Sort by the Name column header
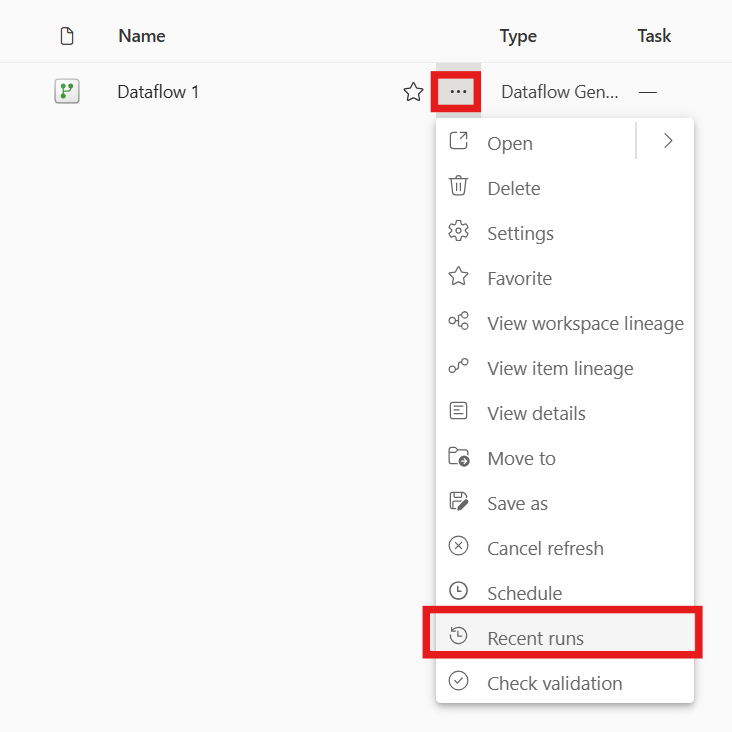Screen dimensions: 732x732 pyautogui.click(x=141, y=36)
